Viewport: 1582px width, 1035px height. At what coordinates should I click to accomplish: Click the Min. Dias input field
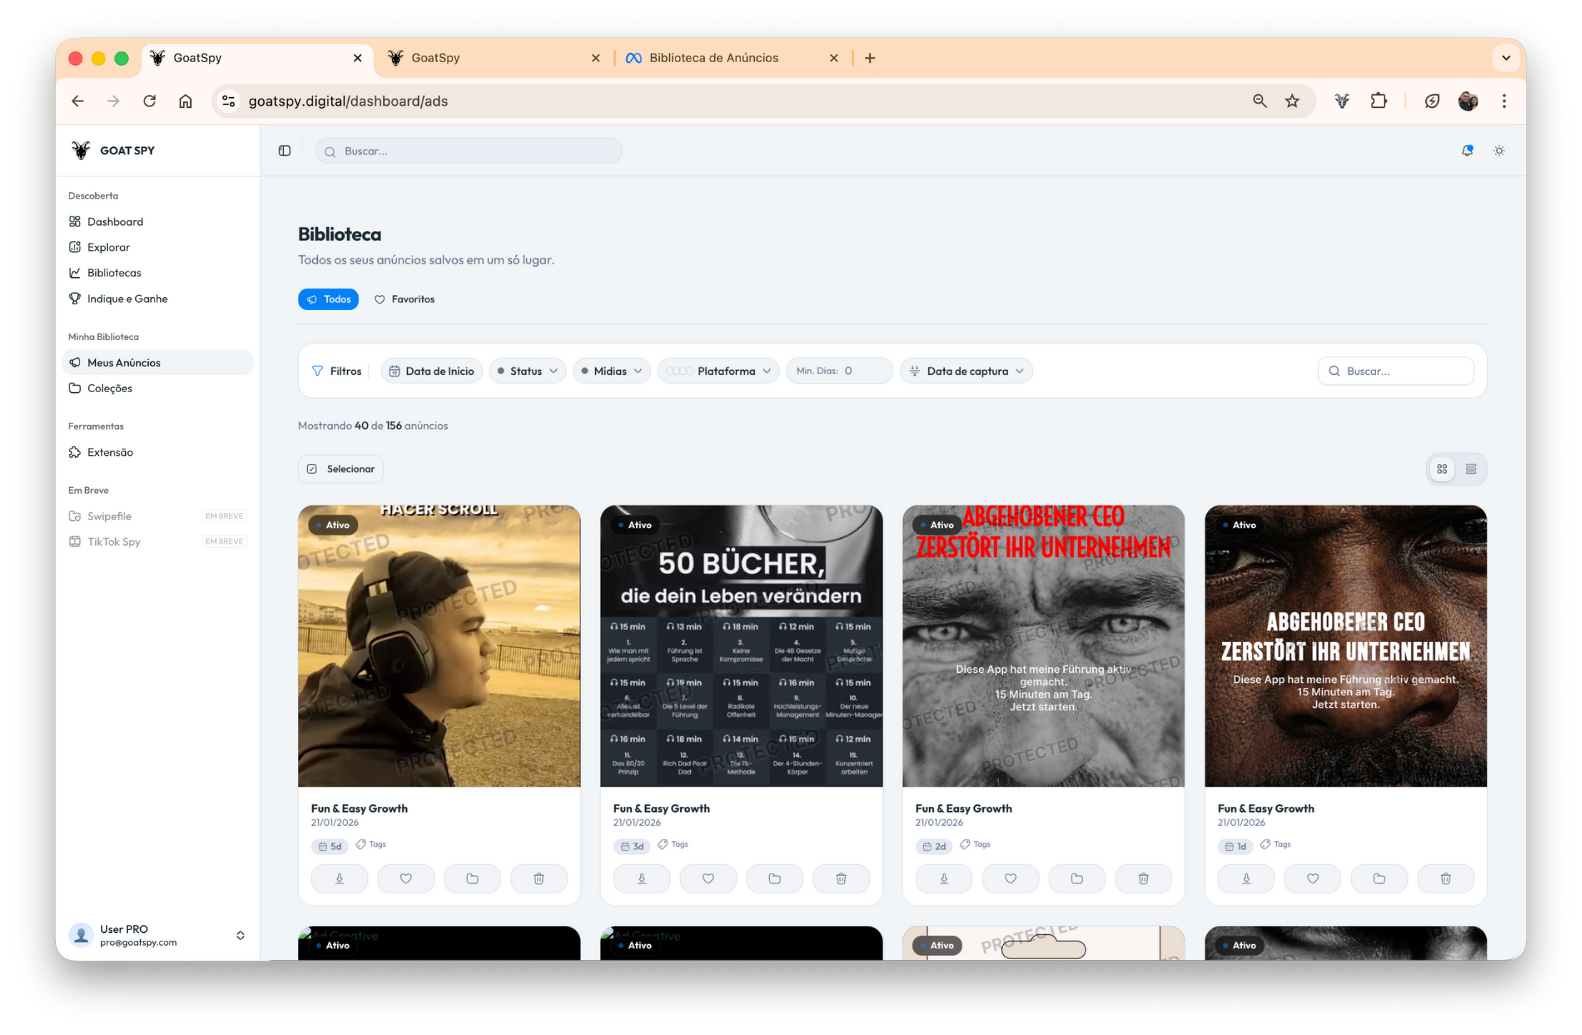[x=862, y=371]
